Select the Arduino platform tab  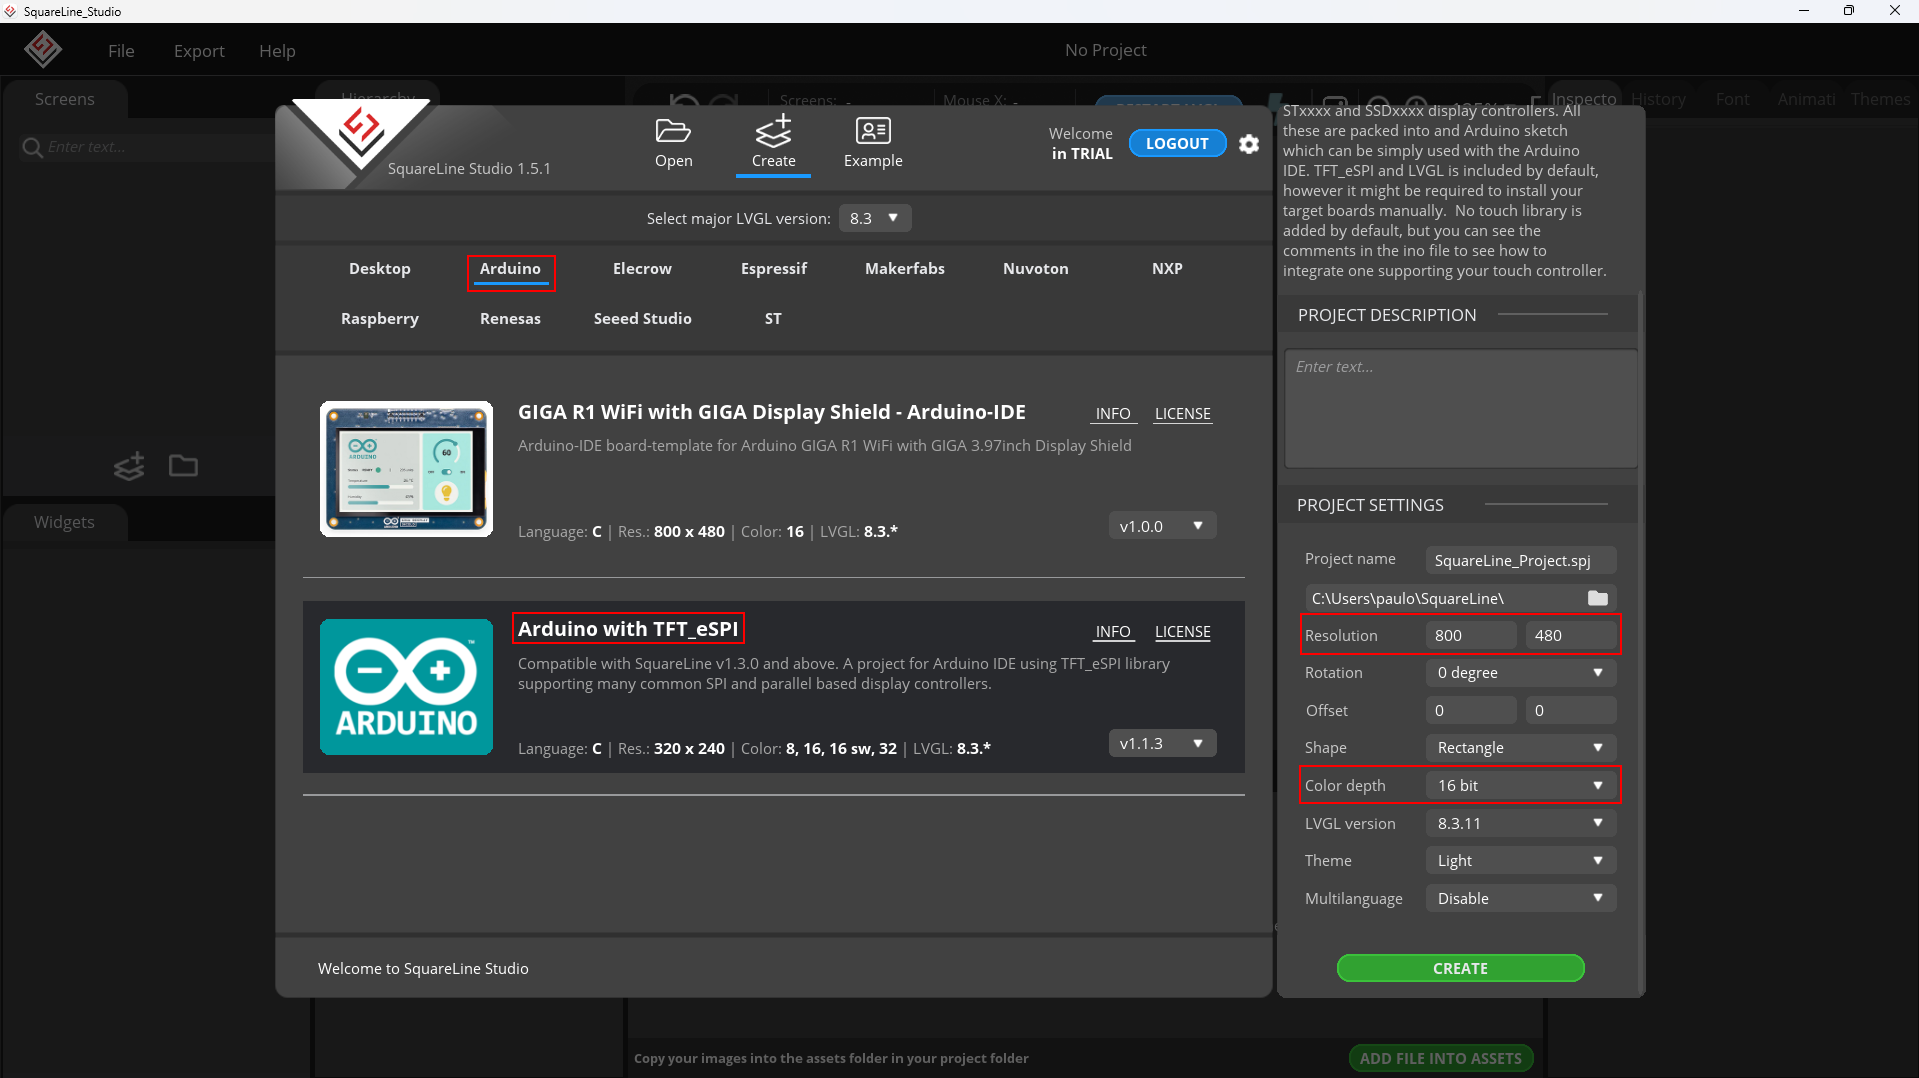pyautogui.click(x=510, y=268)
